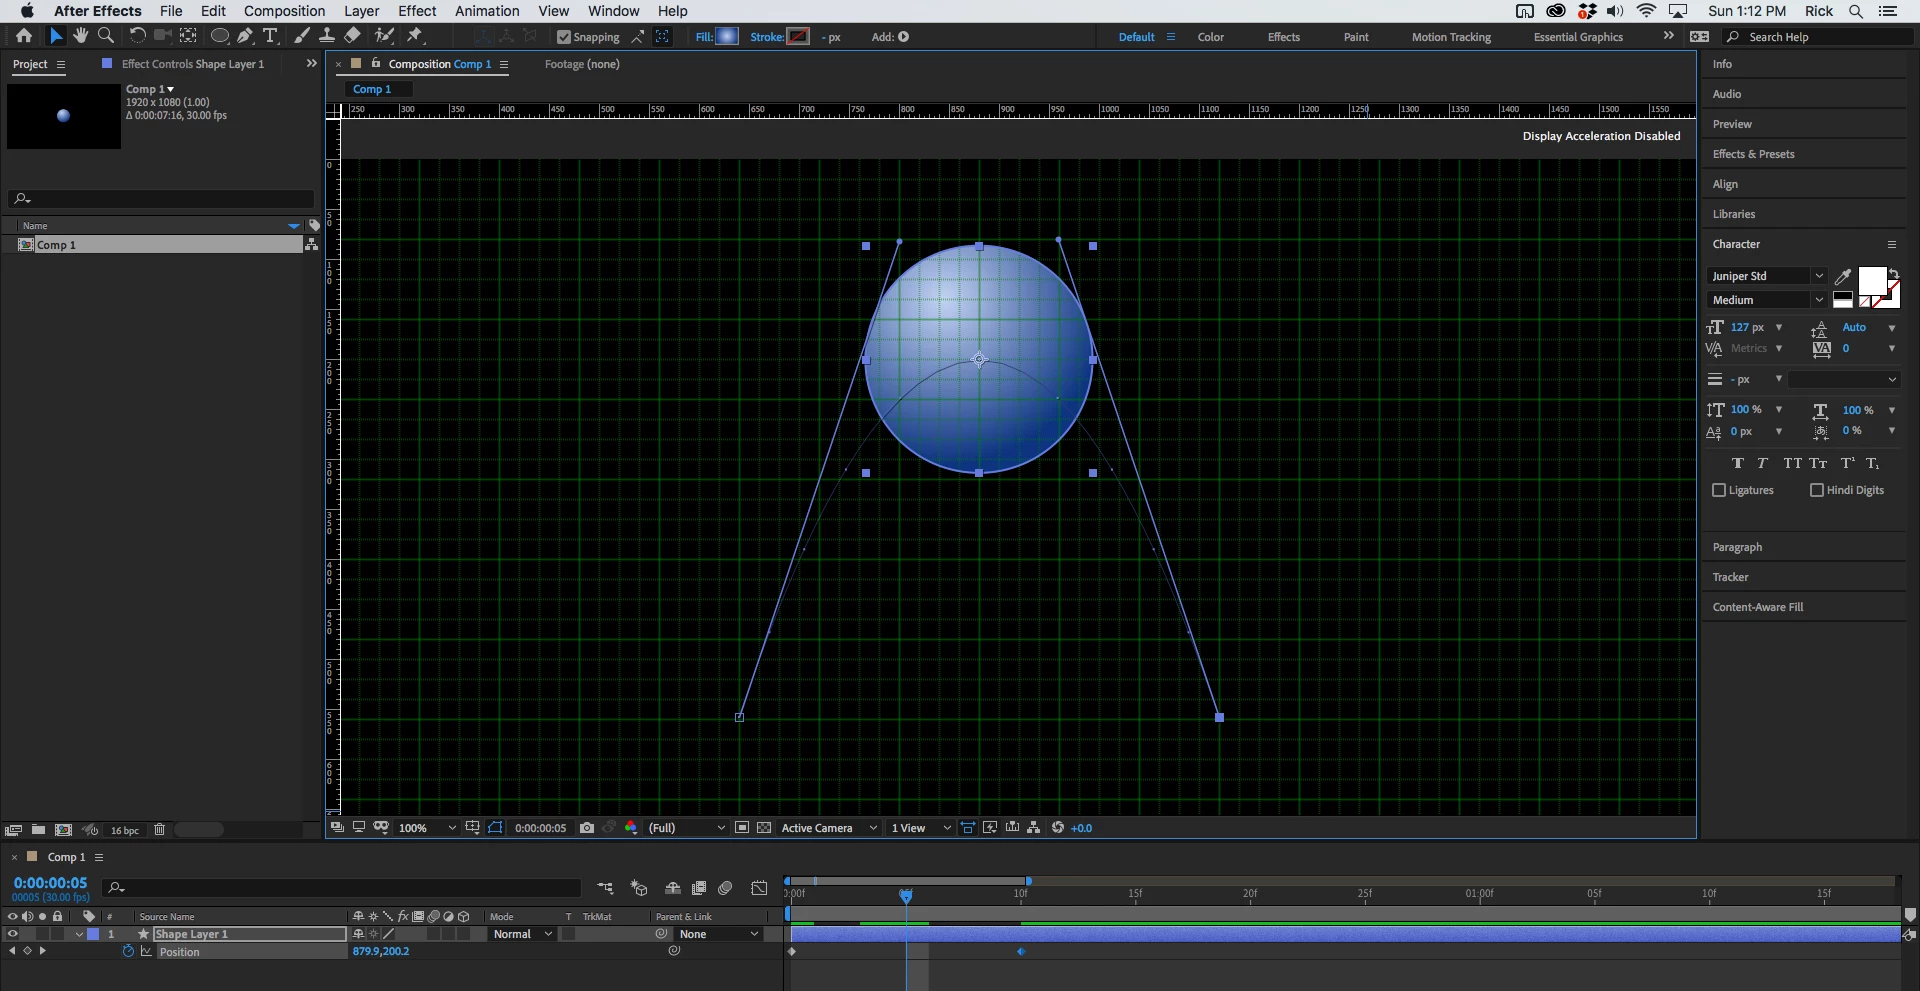The width and height of the screenshot is (1920, 991).
Task: Toggle the Snapping checkbox
Action: point(564,37)
